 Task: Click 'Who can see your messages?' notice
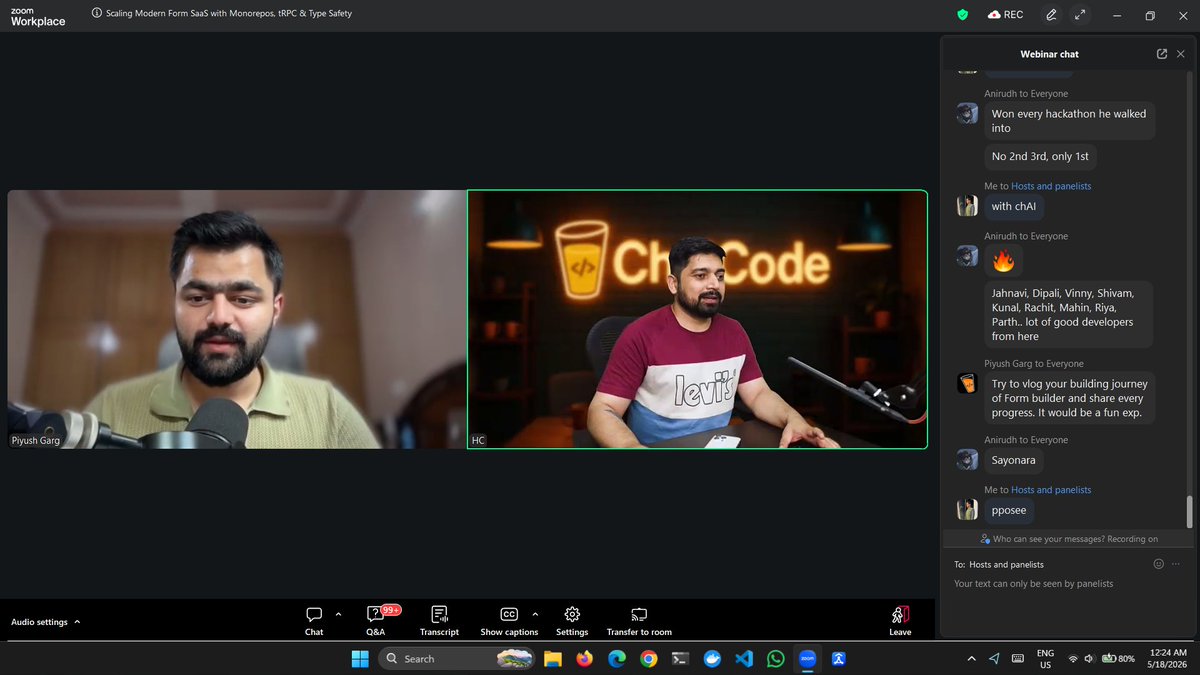tap(1068, 539)
